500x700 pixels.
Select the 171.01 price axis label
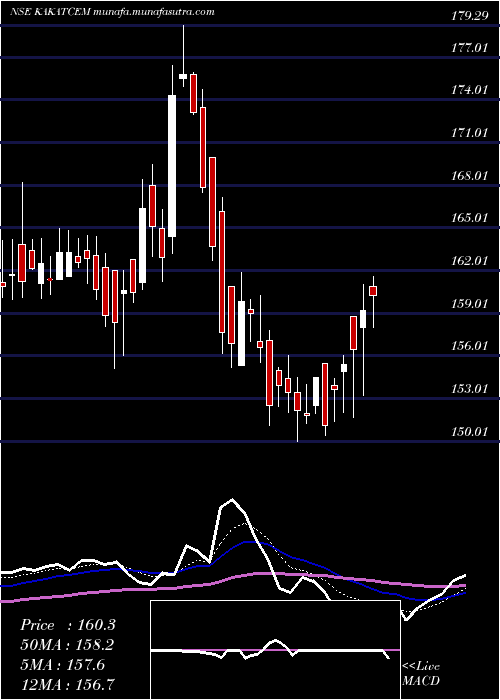tap(469, 133)
